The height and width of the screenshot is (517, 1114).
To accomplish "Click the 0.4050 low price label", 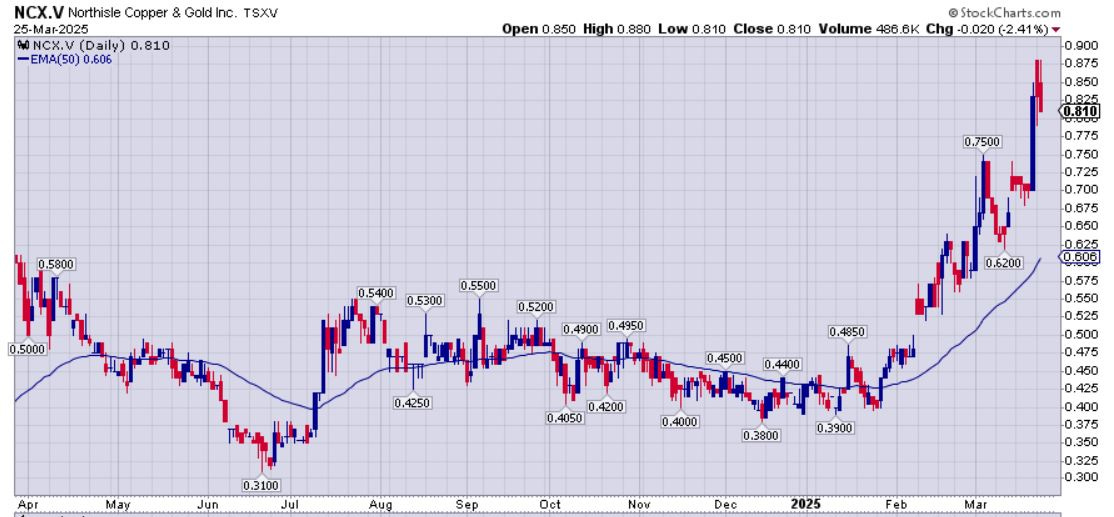I will pos(565,418).
